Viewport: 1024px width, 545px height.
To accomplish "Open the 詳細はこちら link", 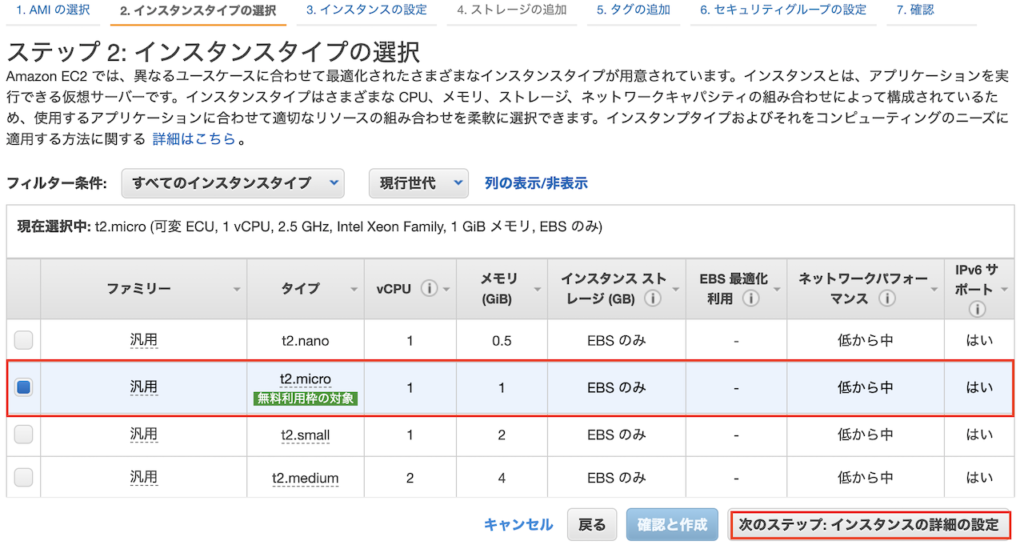I will (x=195, y=139).
